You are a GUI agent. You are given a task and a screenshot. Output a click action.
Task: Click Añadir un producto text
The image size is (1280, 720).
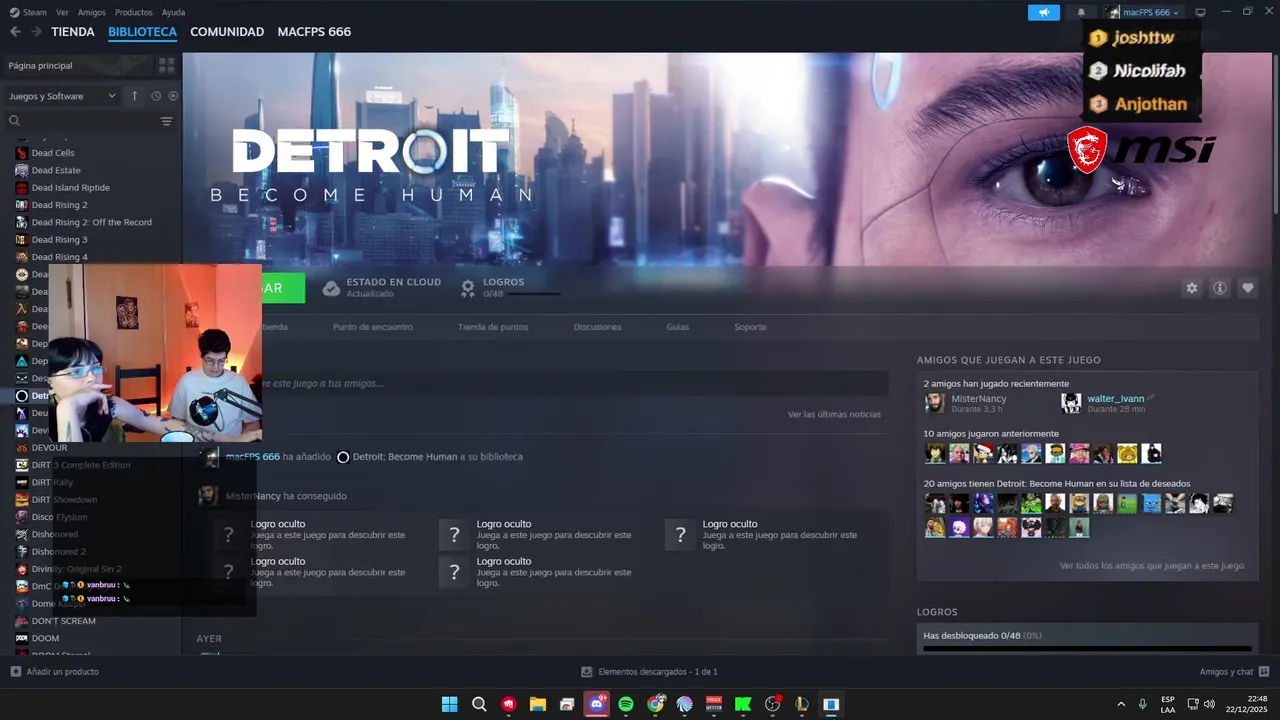[x=63, y=672]
